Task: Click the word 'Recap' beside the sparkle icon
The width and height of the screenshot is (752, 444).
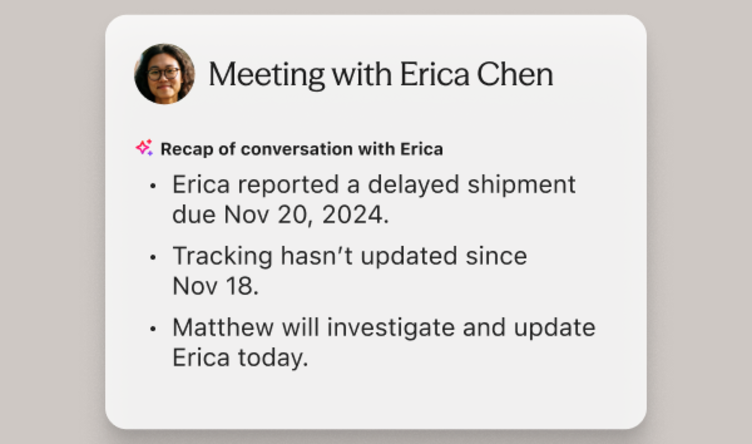Action: 187,150
